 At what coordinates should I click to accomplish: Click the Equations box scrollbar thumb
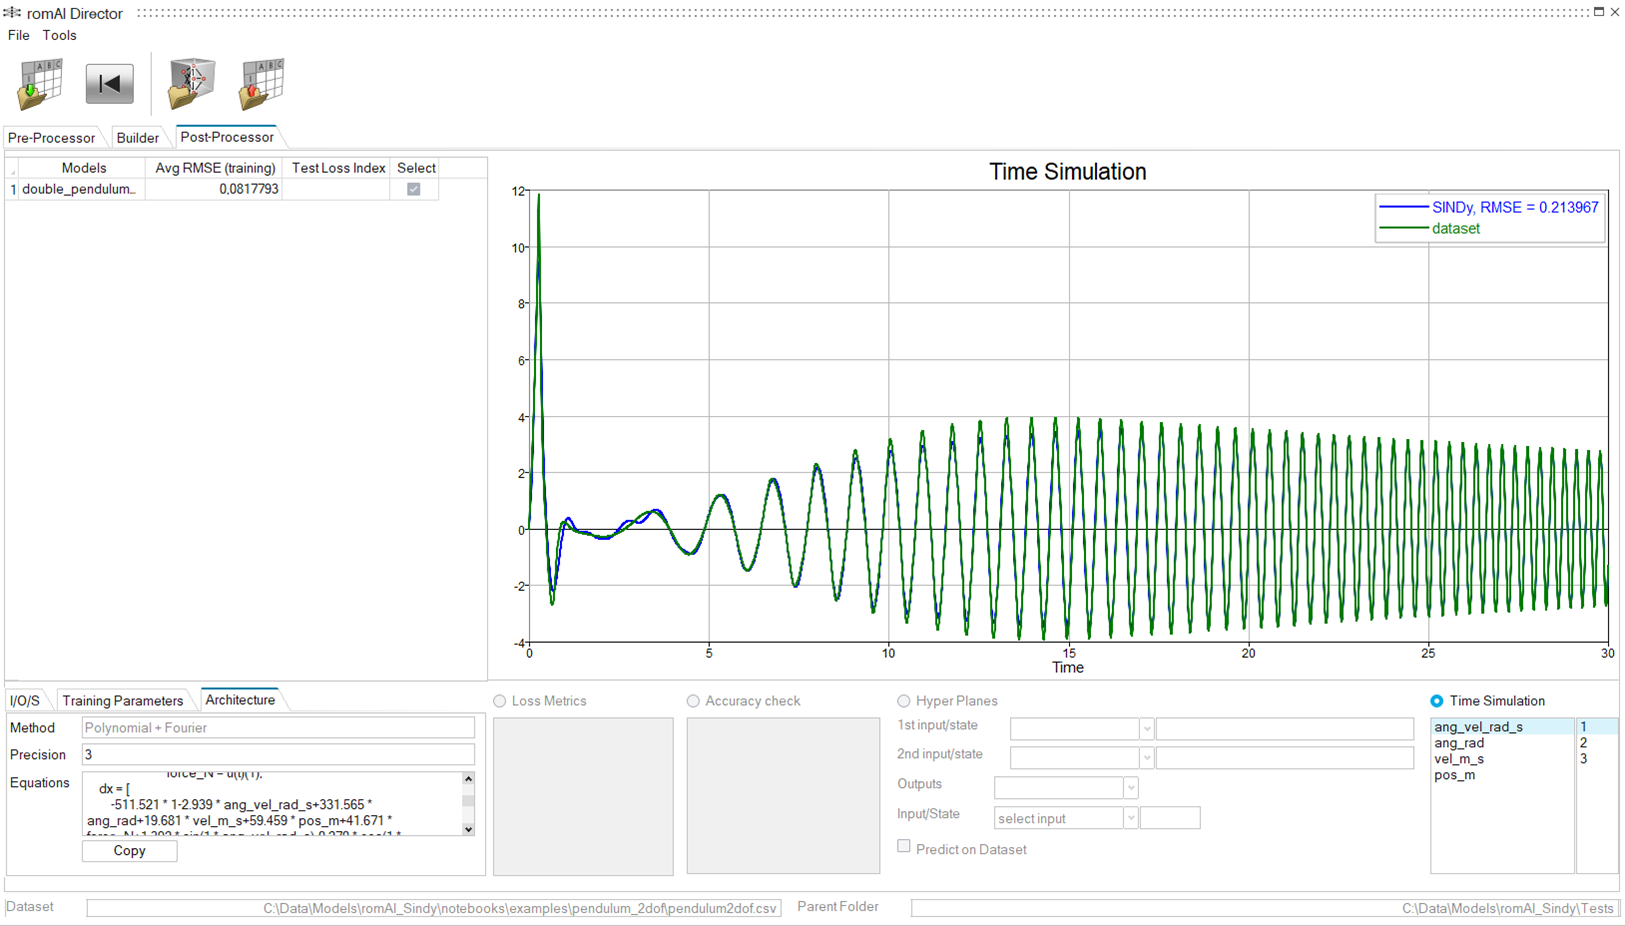(468, 801)
